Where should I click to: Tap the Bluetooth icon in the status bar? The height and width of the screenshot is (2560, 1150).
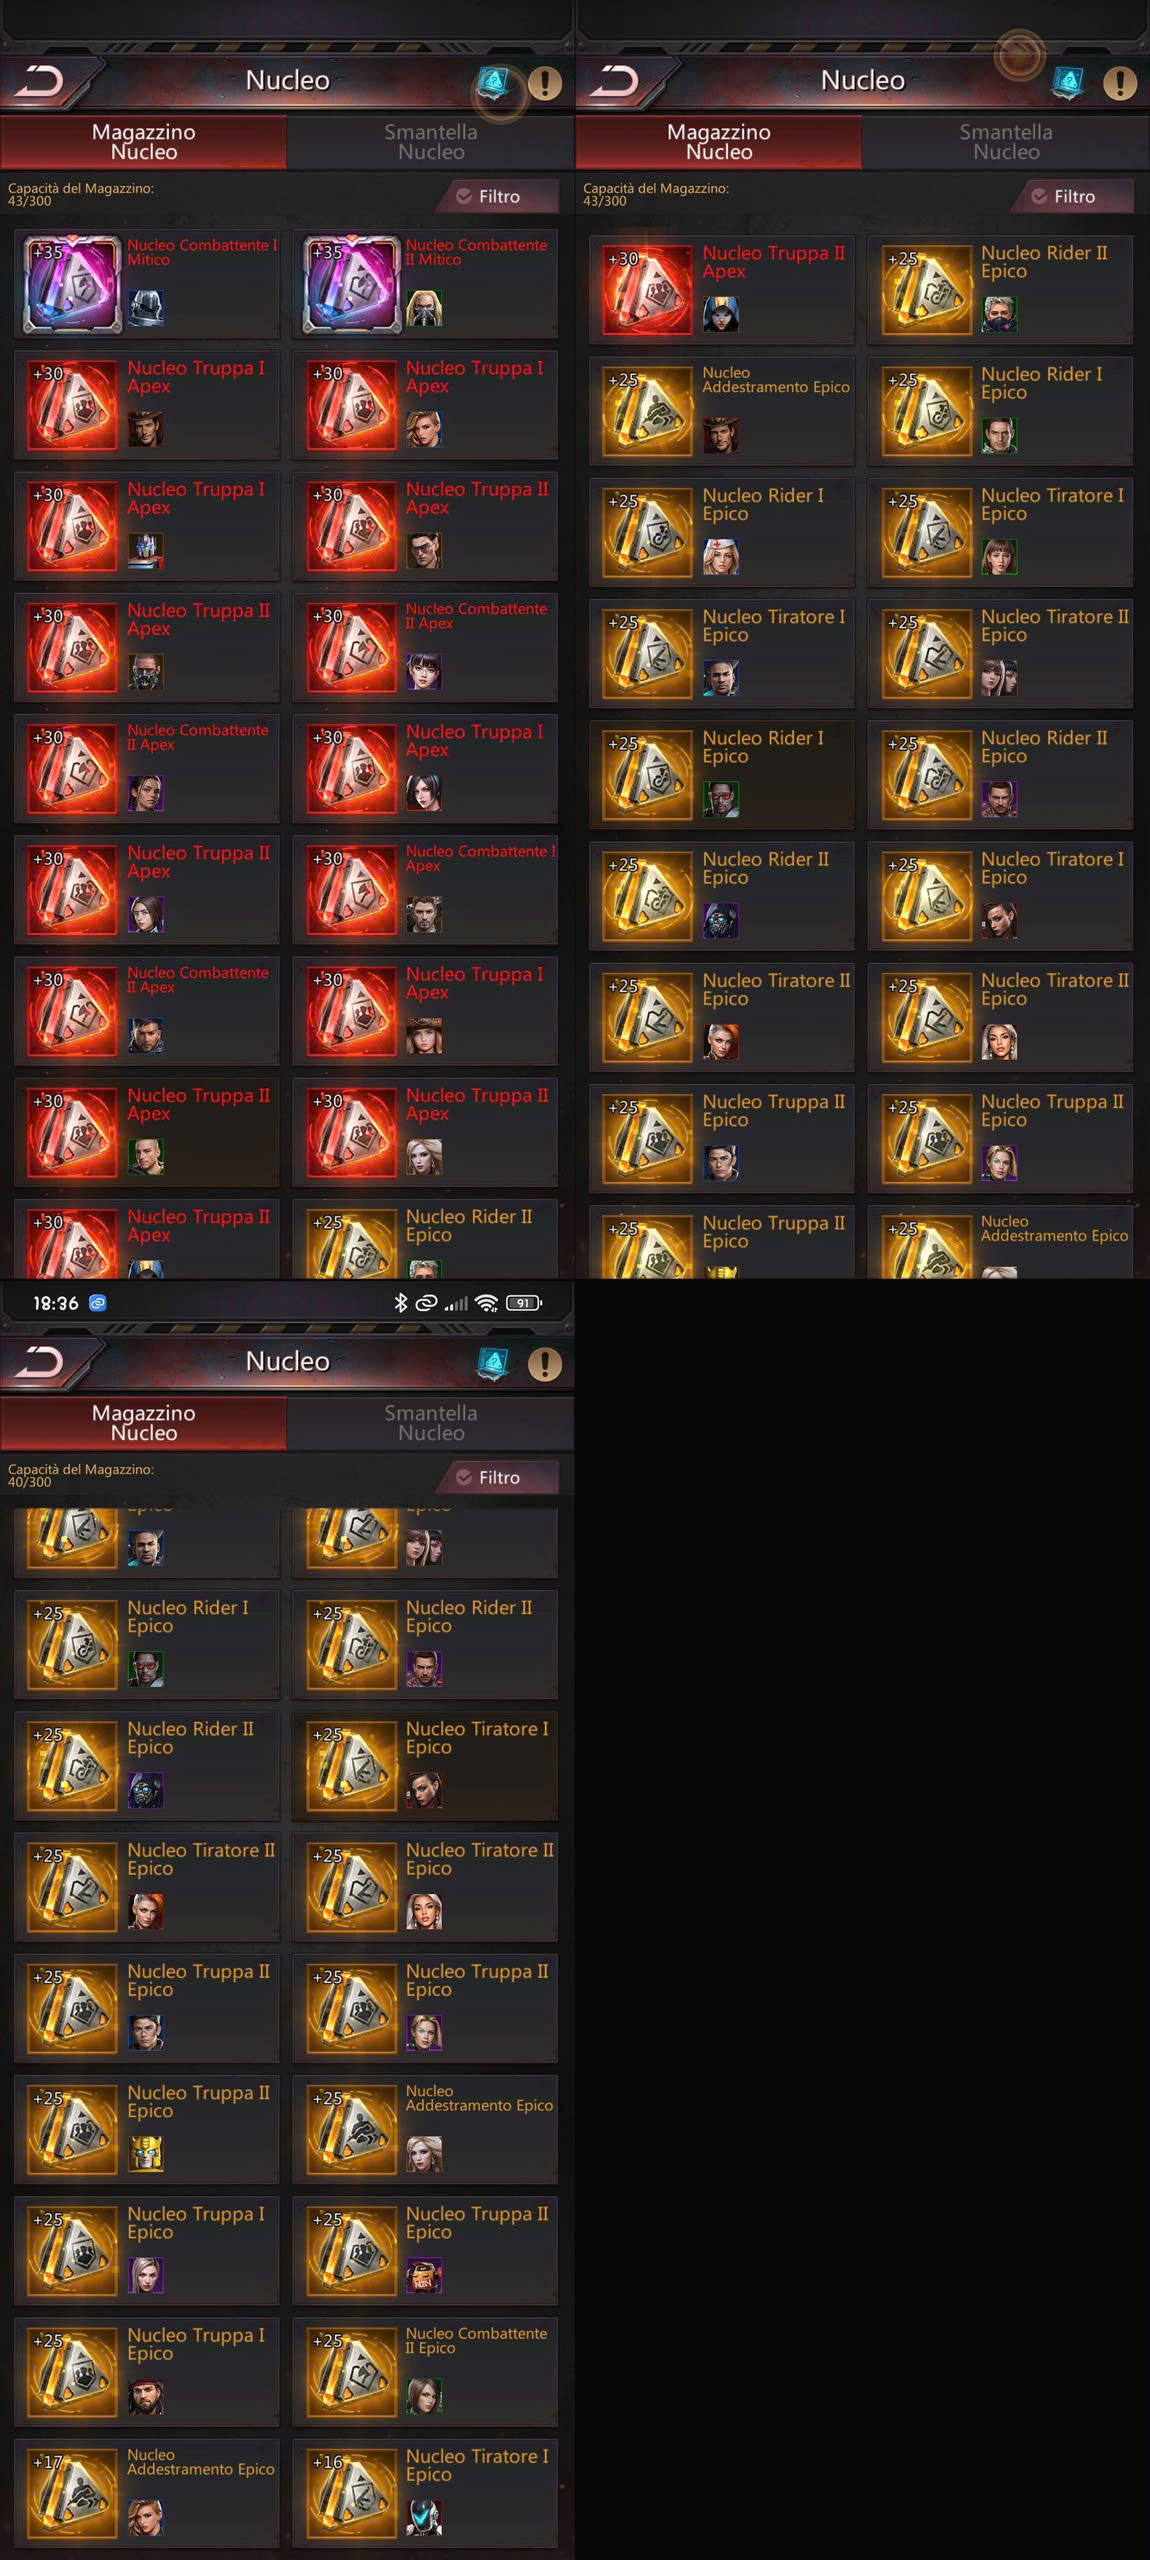(x=400, y=1302)
